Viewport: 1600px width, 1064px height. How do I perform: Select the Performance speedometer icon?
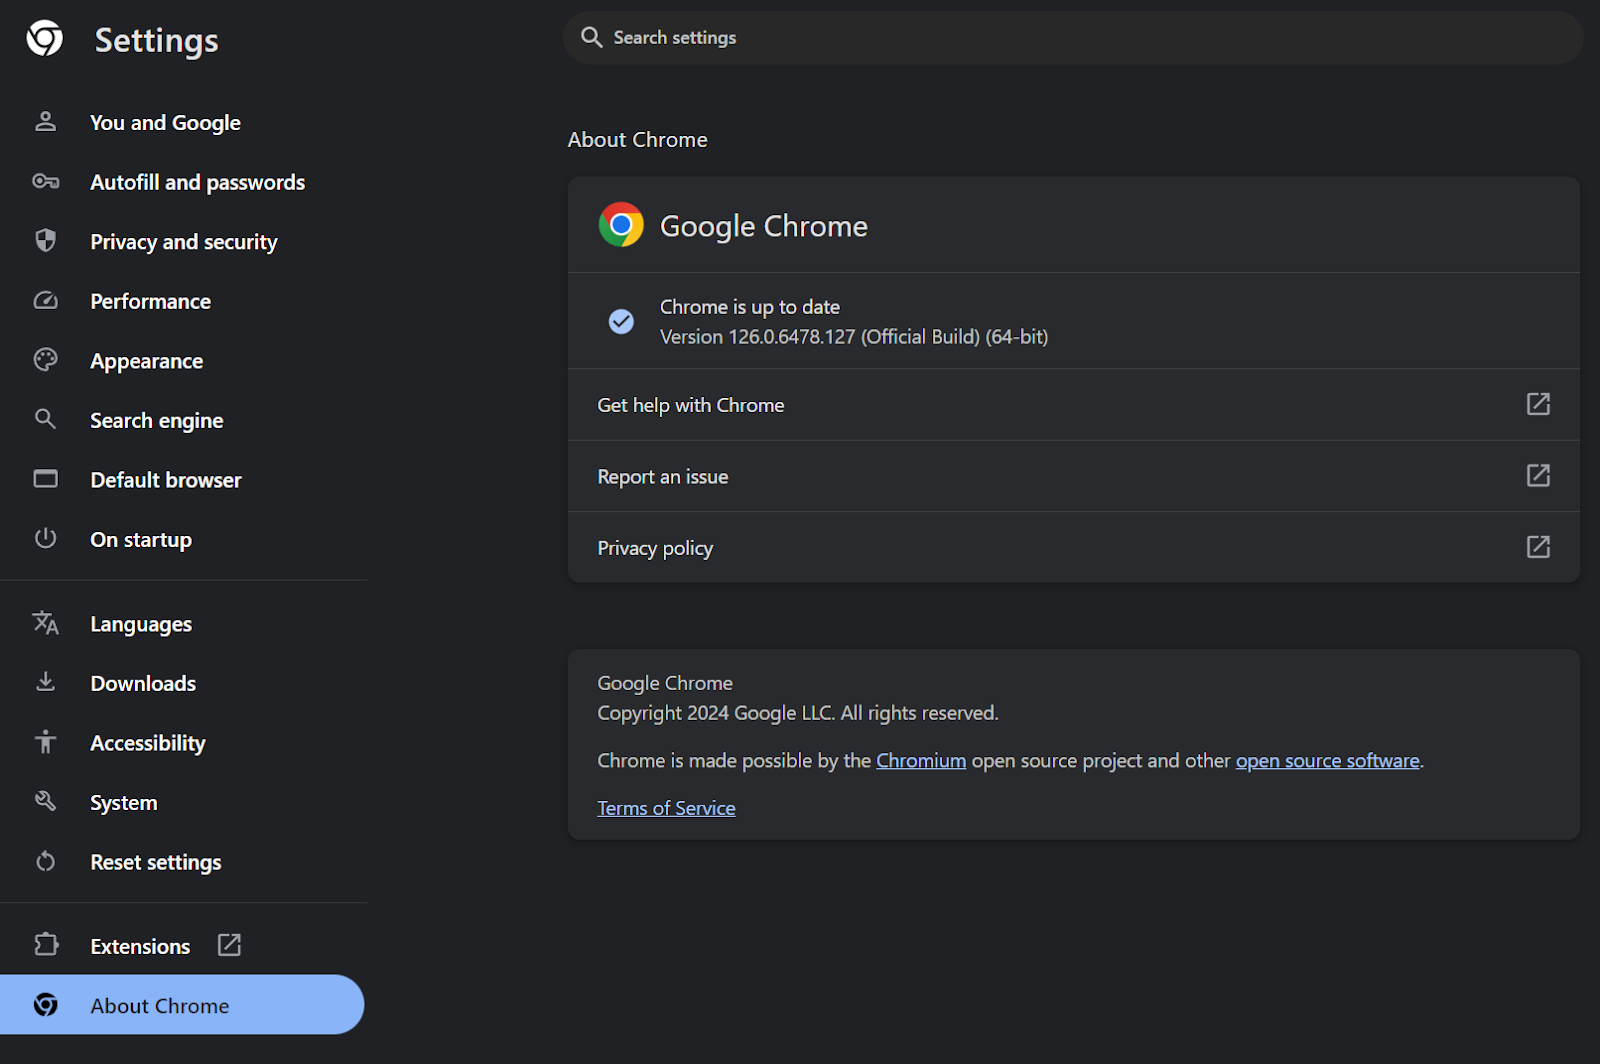pos(45,300)
